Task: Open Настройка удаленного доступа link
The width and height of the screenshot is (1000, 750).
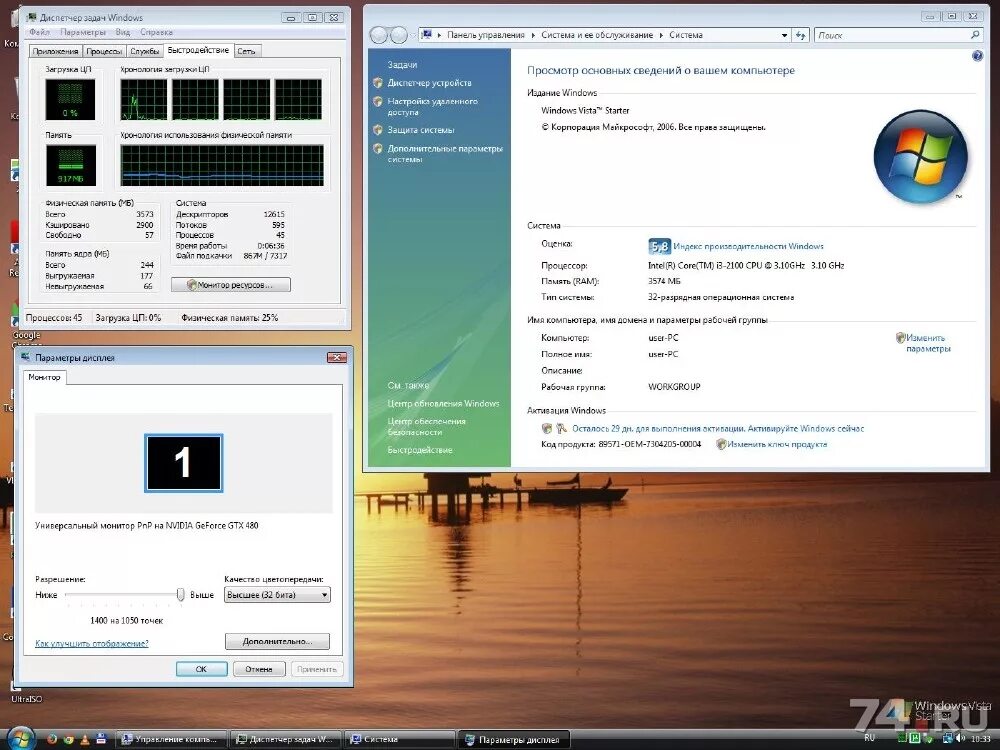Action: tap(432, 107)
